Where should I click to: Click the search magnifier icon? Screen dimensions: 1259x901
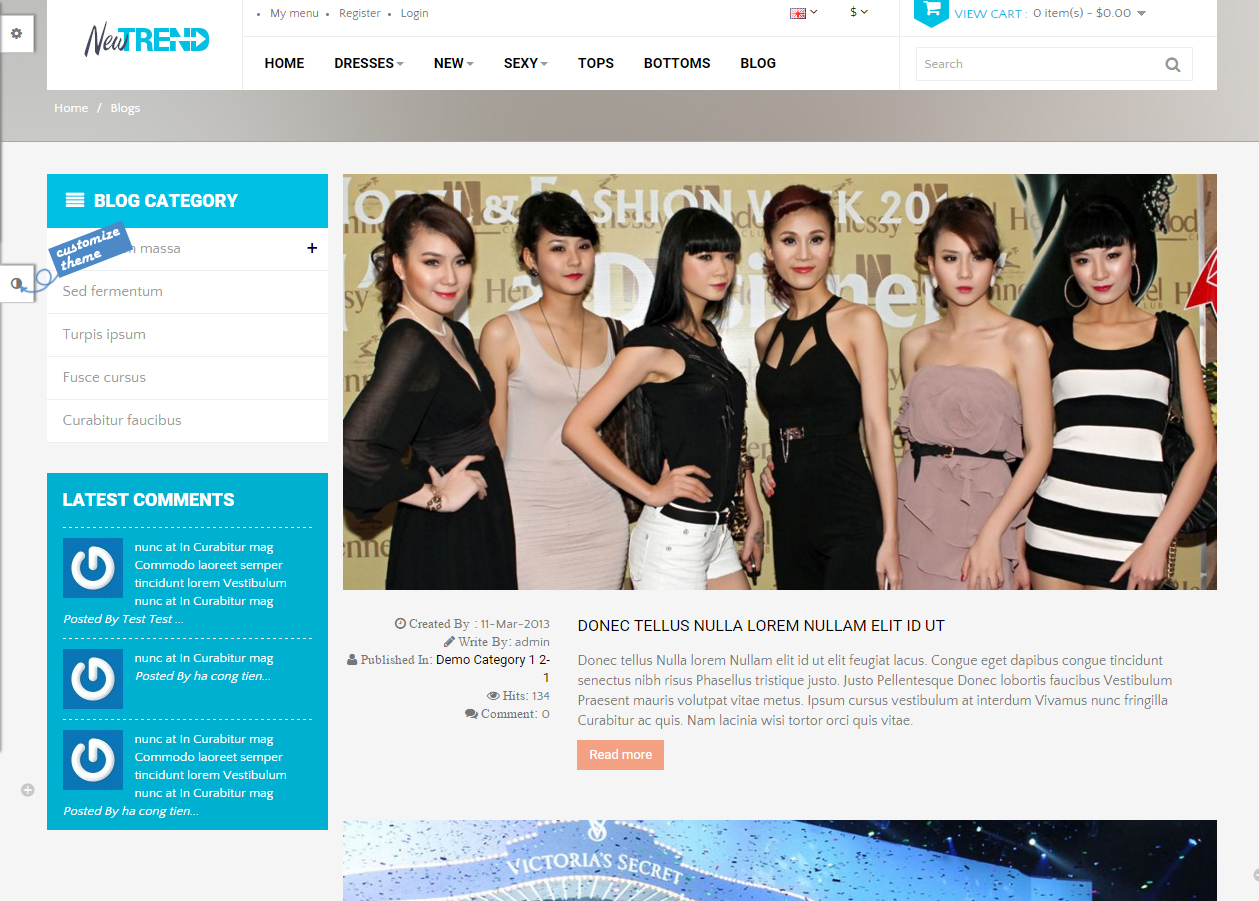click(x=1172, y=65)
